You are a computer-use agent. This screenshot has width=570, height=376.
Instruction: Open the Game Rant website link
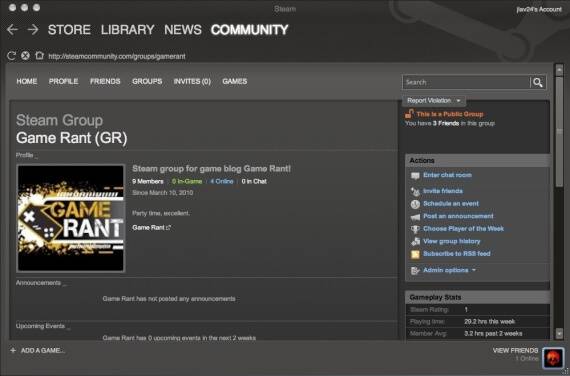(x=148, y=228)
